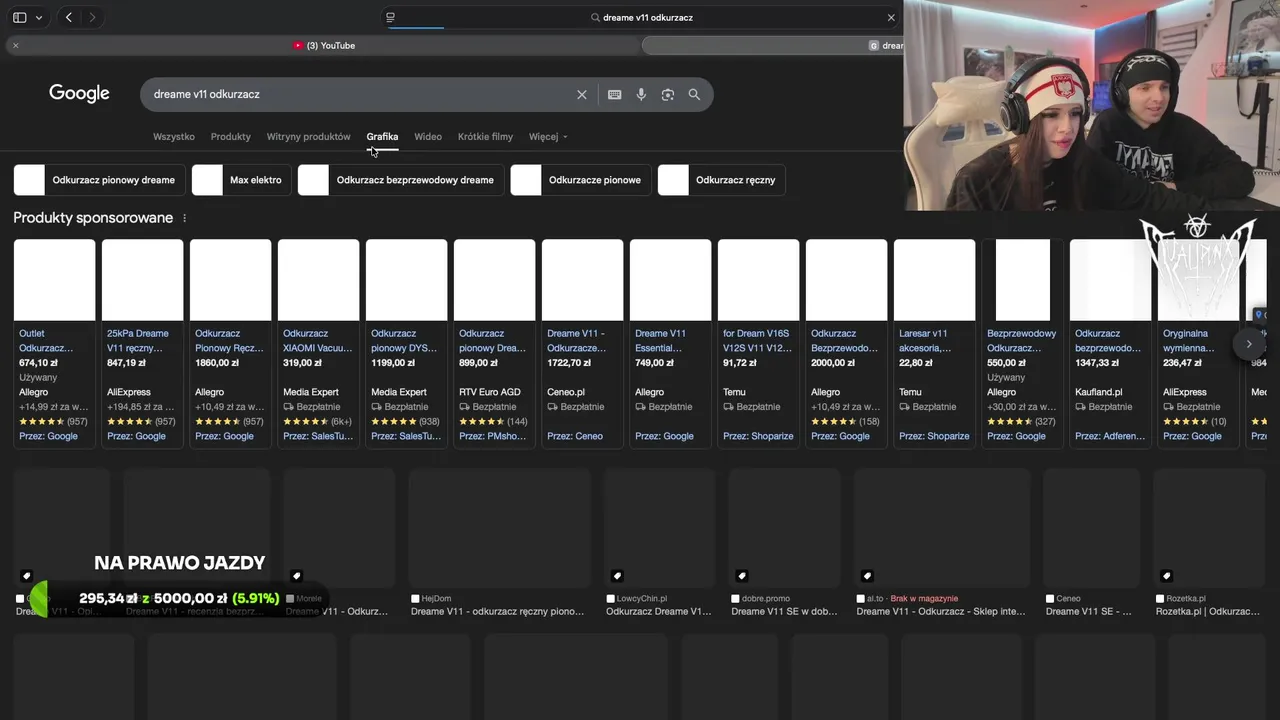The width and height of the screenshot is (1280, 720).
Task: Clear the address bar with X icon
Action: 891,17
